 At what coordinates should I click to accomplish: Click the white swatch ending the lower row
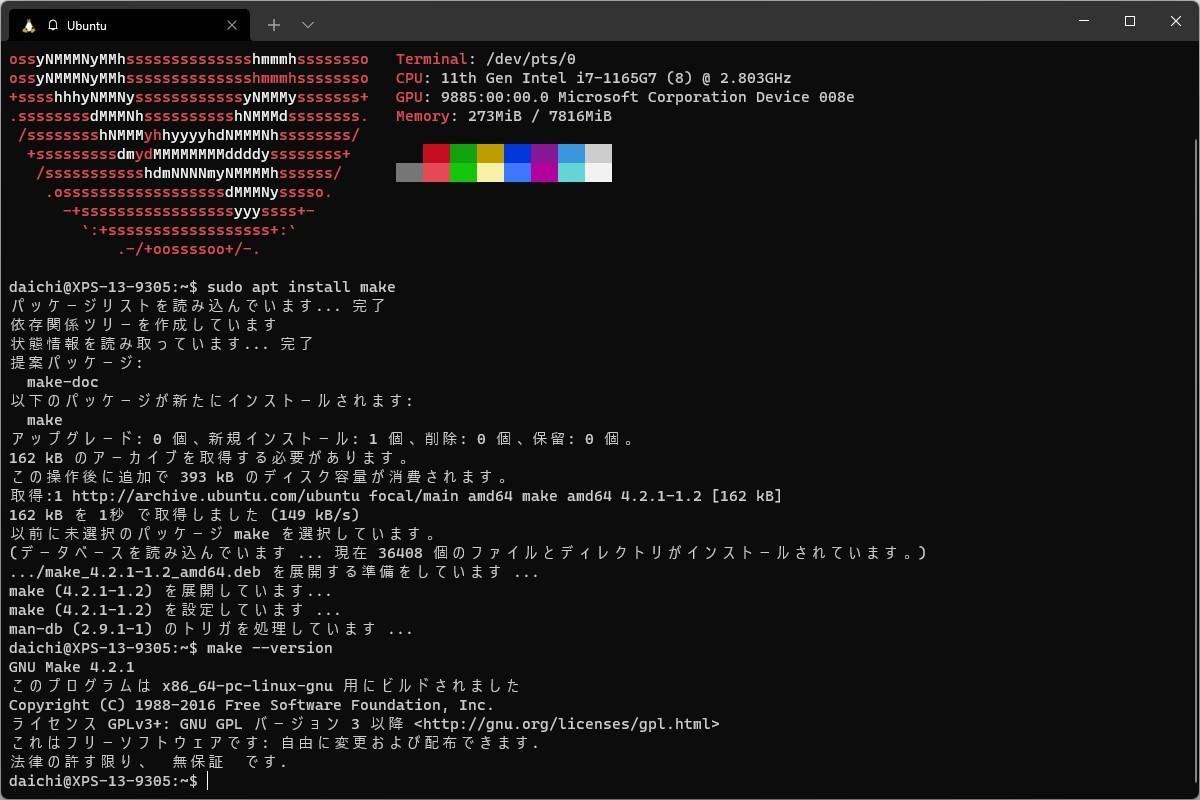point(598,173)
